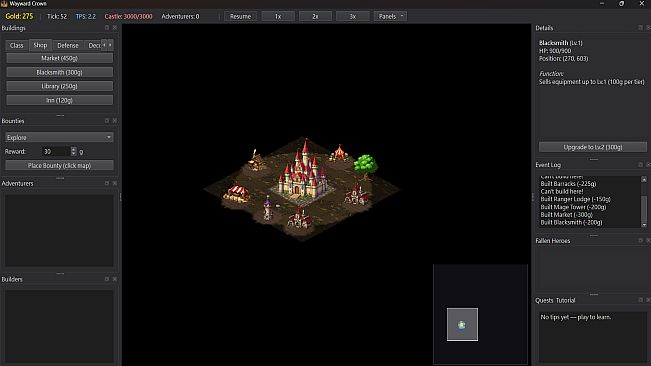Click the striped market stall building

tap(237, 192)
